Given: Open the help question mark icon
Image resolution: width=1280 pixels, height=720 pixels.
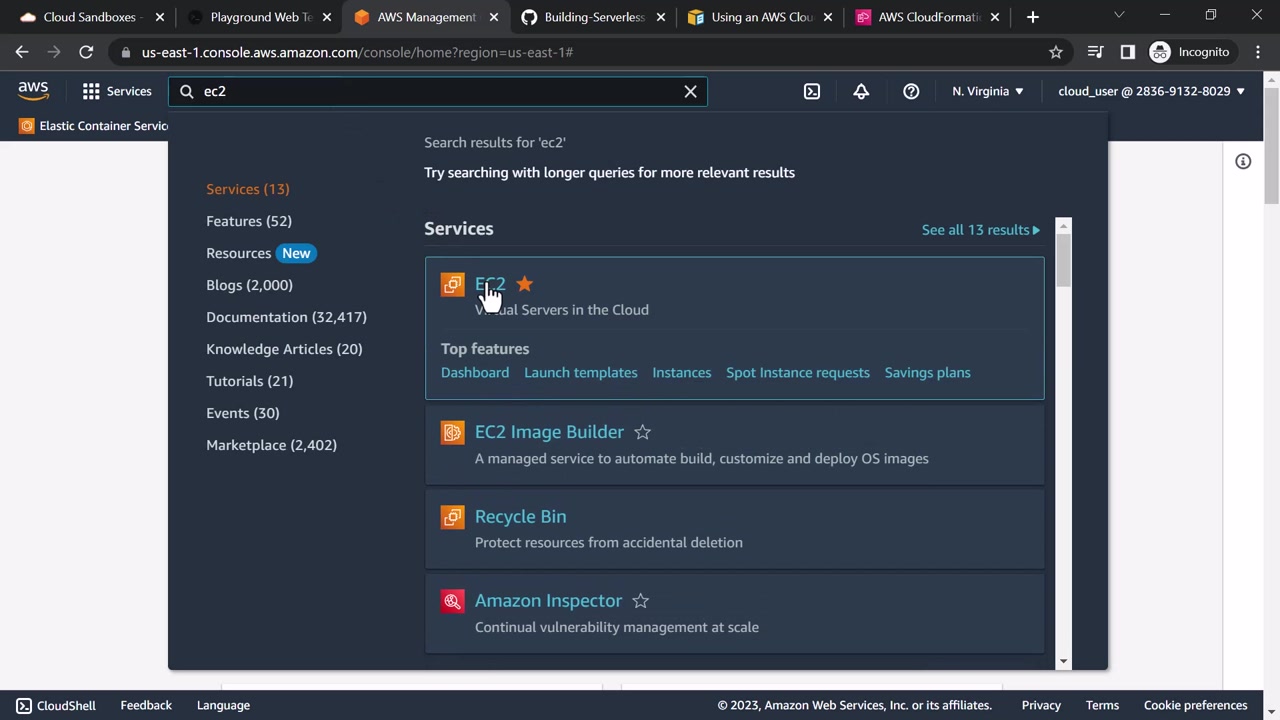Looking at the screenshot, I should pos(911,91).
